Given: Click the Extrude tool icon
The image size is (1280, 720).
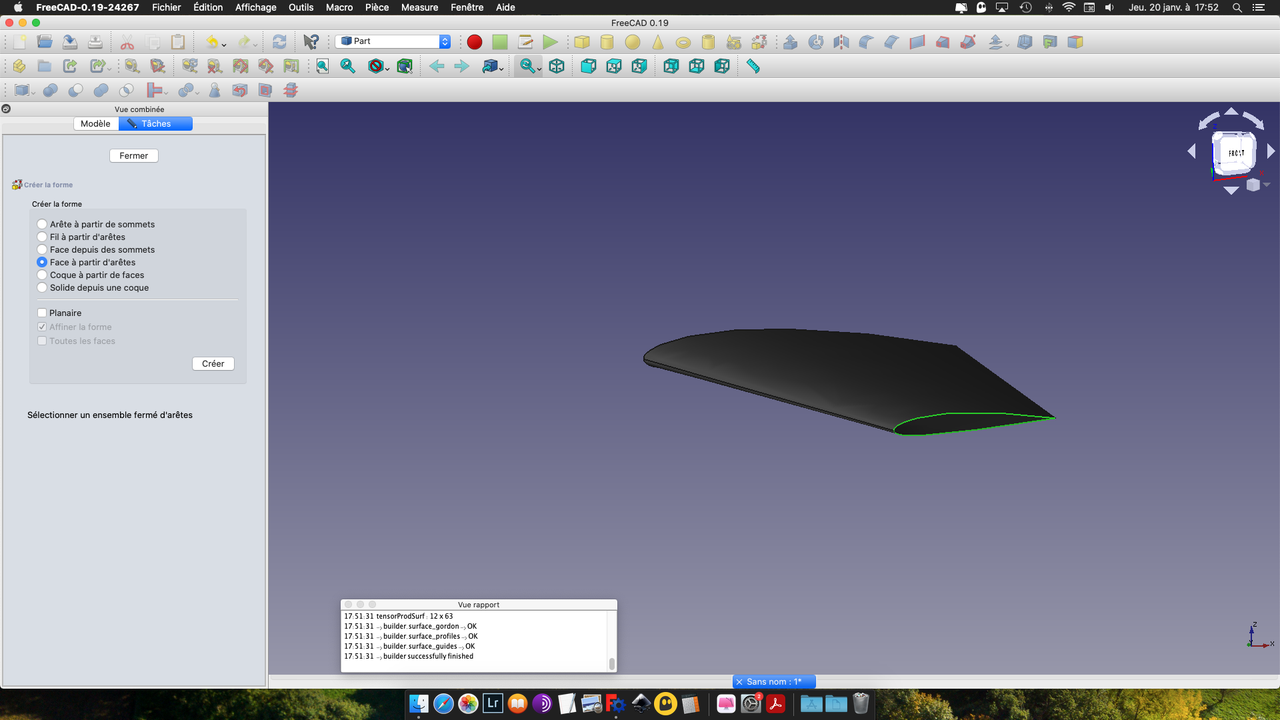Looking at the screenshot, I should tap(790, 42).
